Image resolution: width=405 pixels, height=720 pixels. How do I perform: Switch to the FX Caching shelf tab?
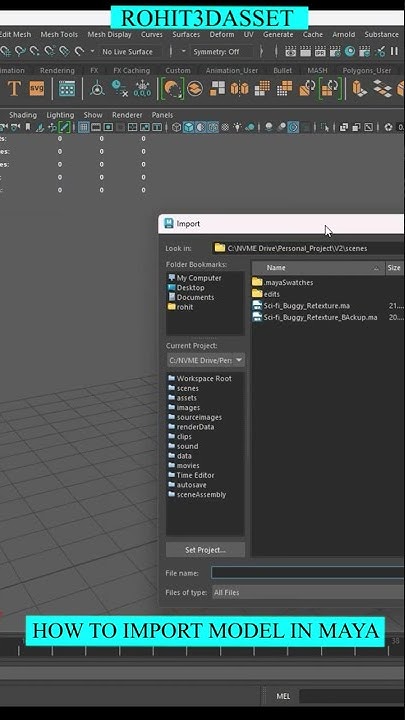tap(131, 70)
